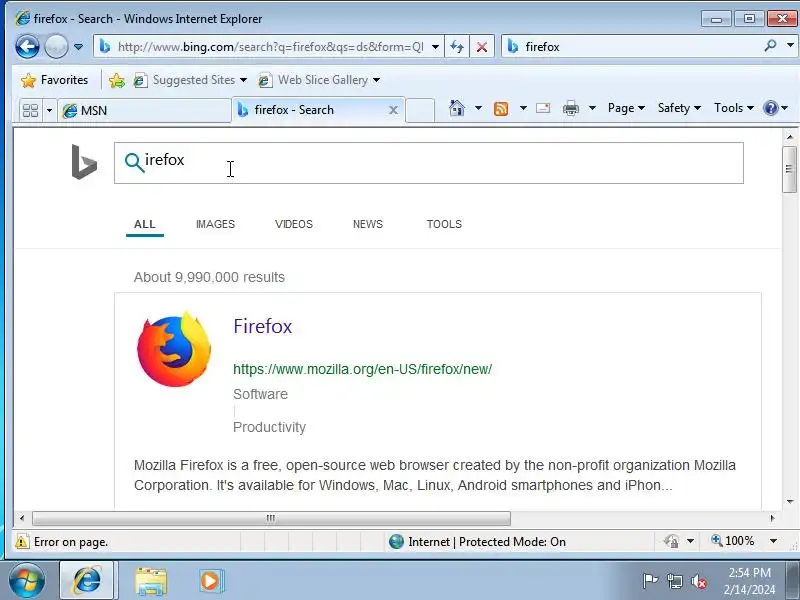This screenshot has height=600, width=800.
Task: Expand the Home button dropdown arrow
Action: 478,108
